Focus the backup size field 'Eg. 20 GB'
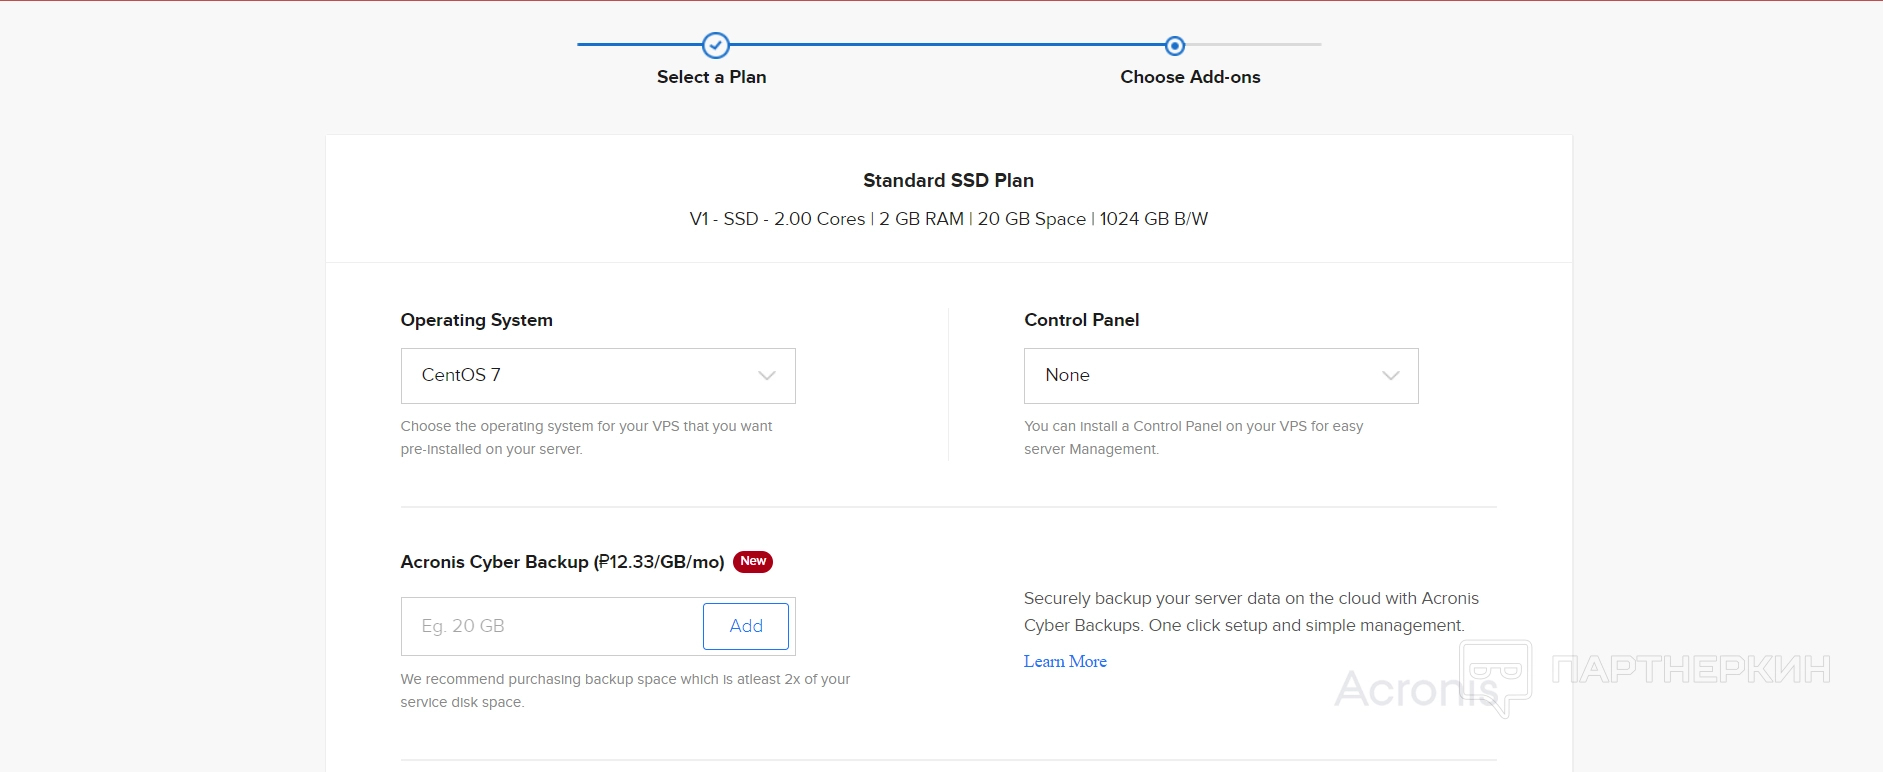Image resolution: width=1883 pixels, height=772 pixels. 552,626
